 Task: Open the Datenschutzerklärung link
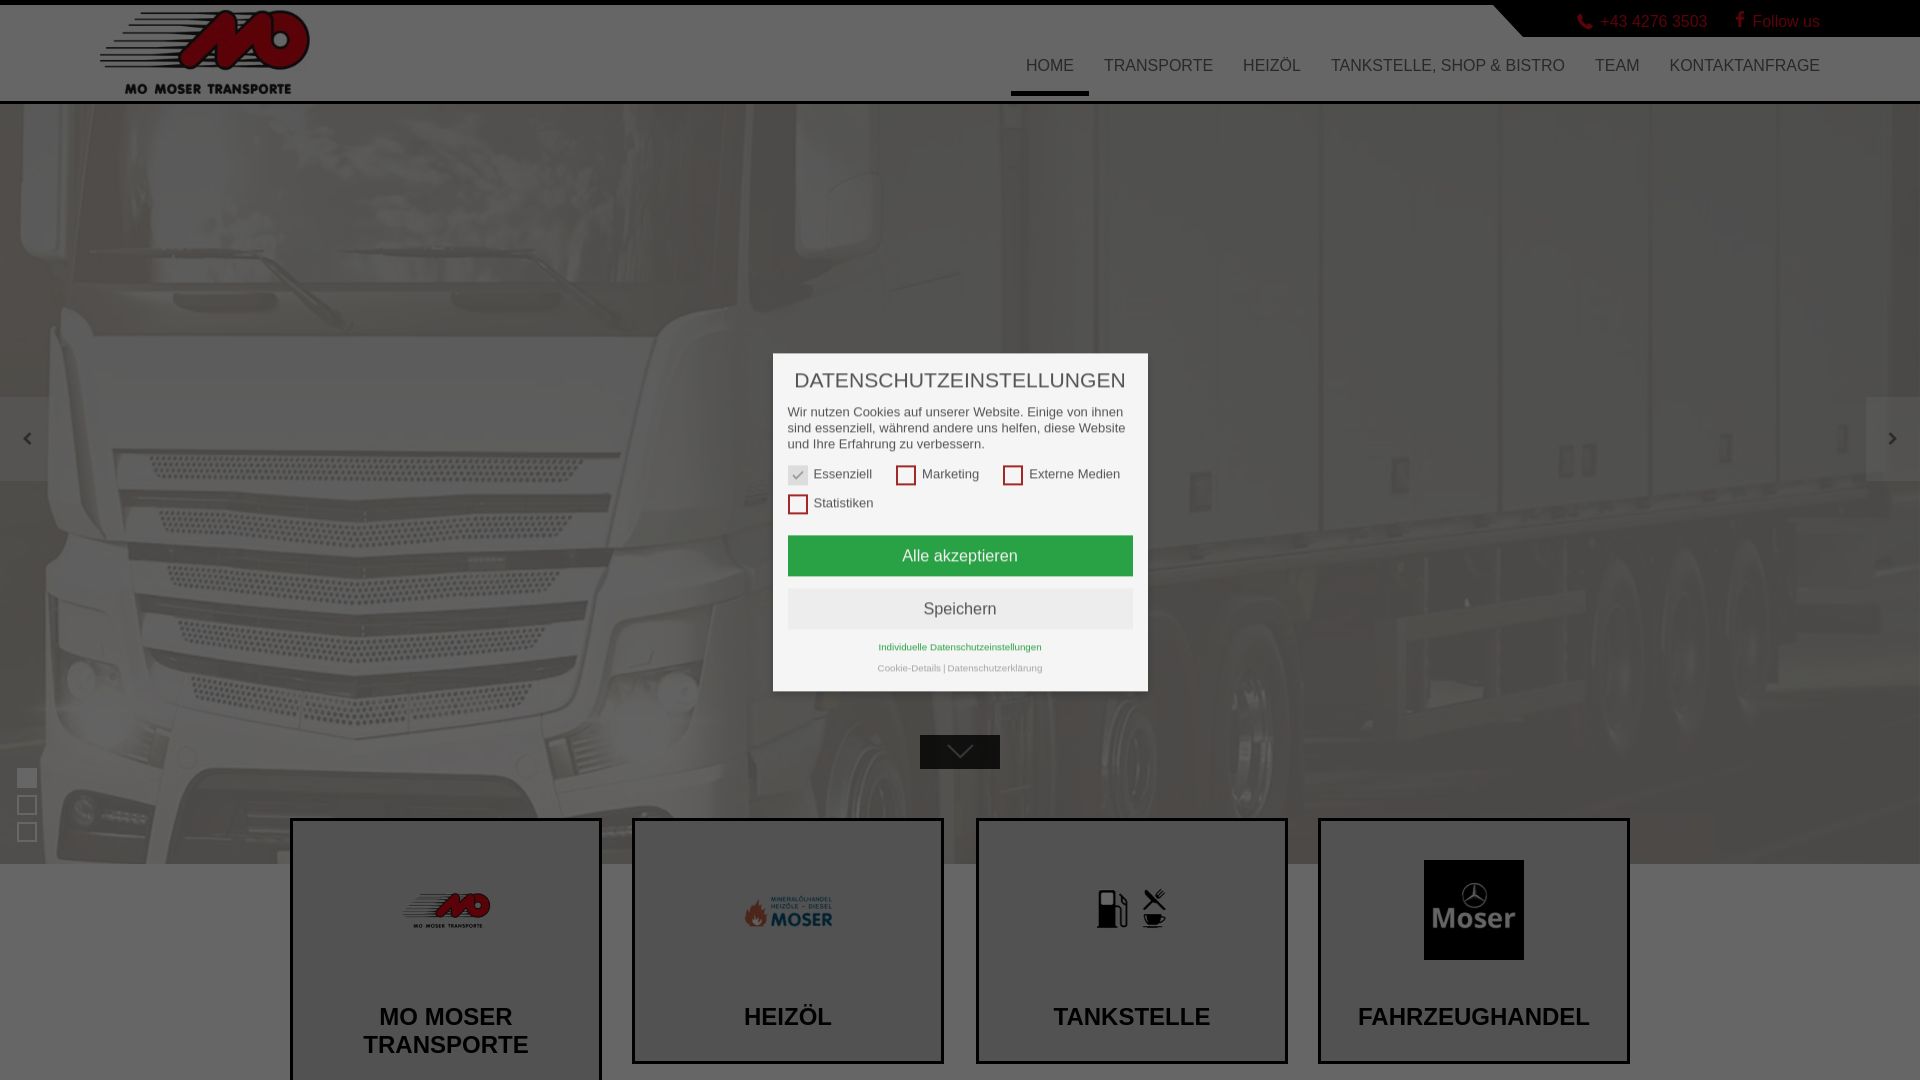[x=995, y=668]
